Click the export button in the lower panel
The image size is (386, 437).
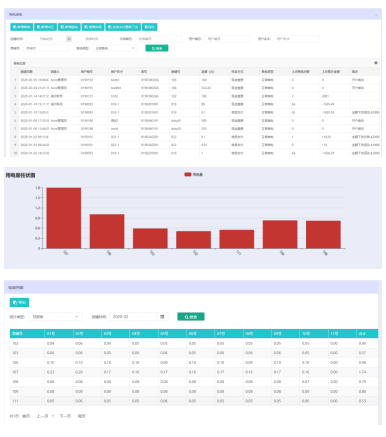tap(19, 303)
